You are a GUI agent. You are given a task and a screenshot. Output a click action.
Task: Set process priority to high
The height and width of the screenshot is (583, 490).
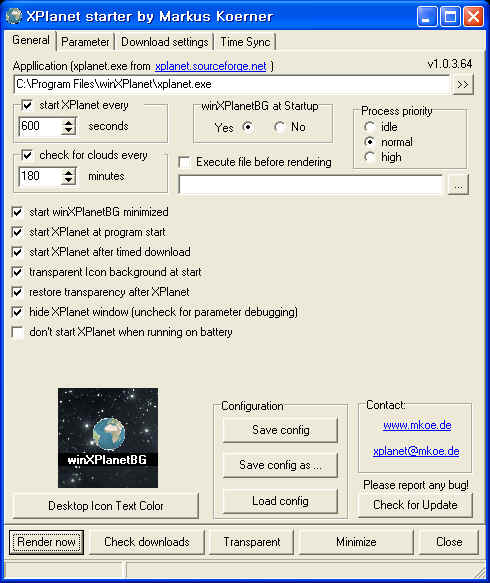[x=370, y=157]
